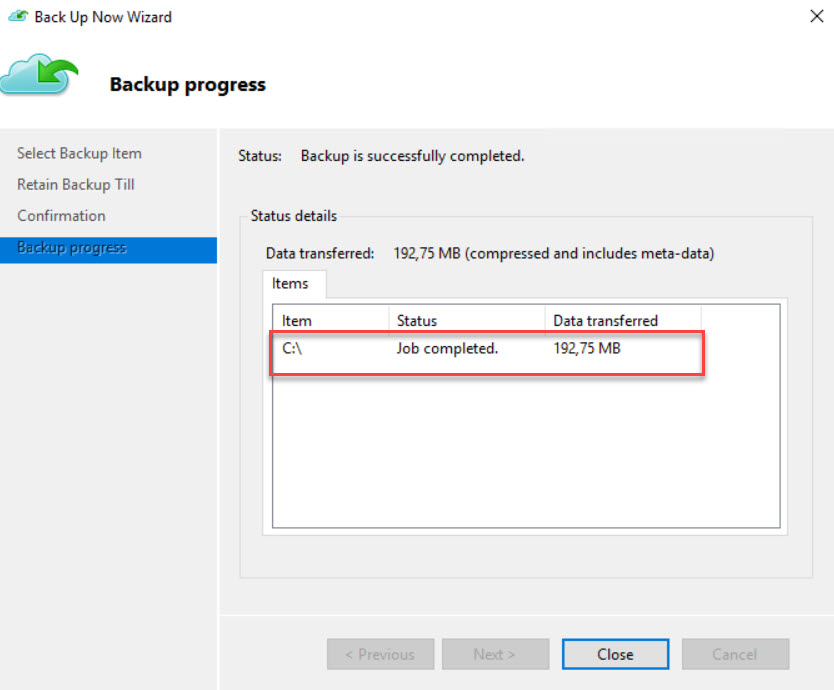This screenshot has width=834, height=690.
Task: Switch to the Items tab
Action: click(x=290, y=284)
